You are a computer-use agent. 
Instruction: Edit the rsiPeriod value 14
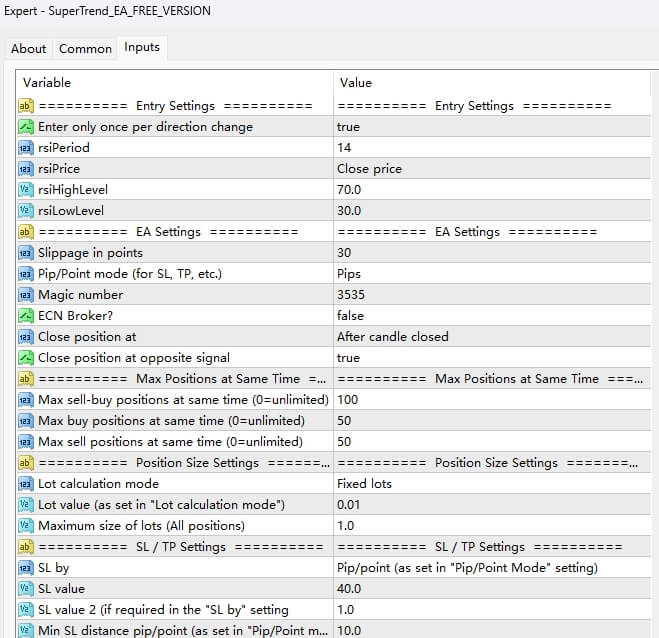(x=492, y=148)
